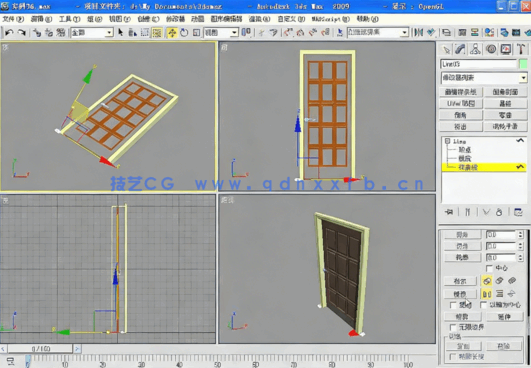Open the 视图 menu
The width and height of the screenshot is (531, 368).
click(x=120, y=19)
